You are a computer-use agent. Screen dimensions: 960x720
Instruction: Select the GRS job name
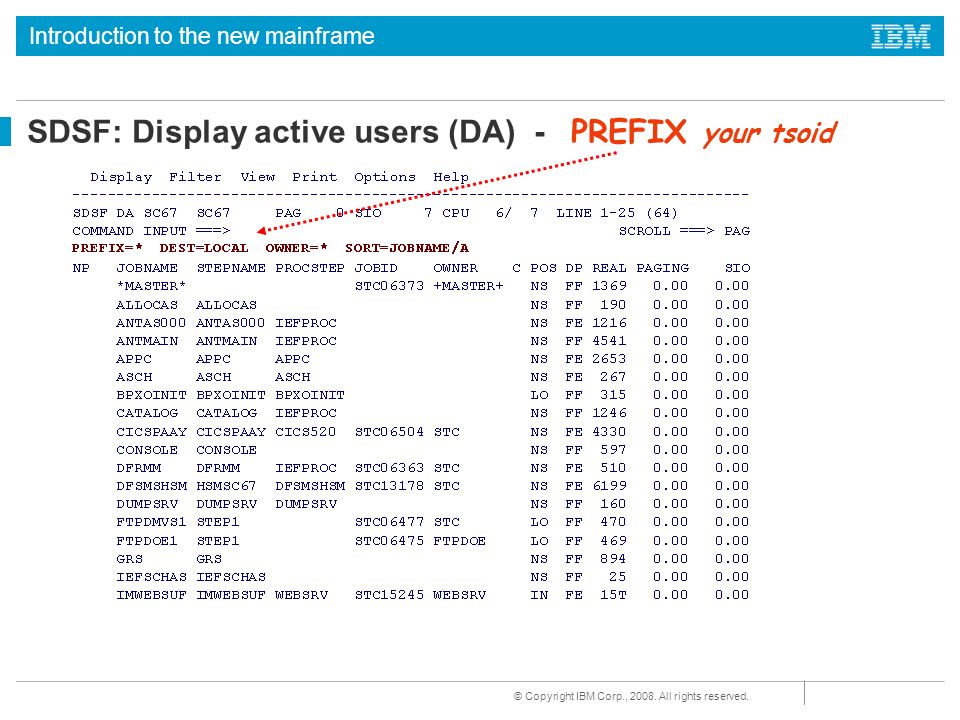(129, 559)
